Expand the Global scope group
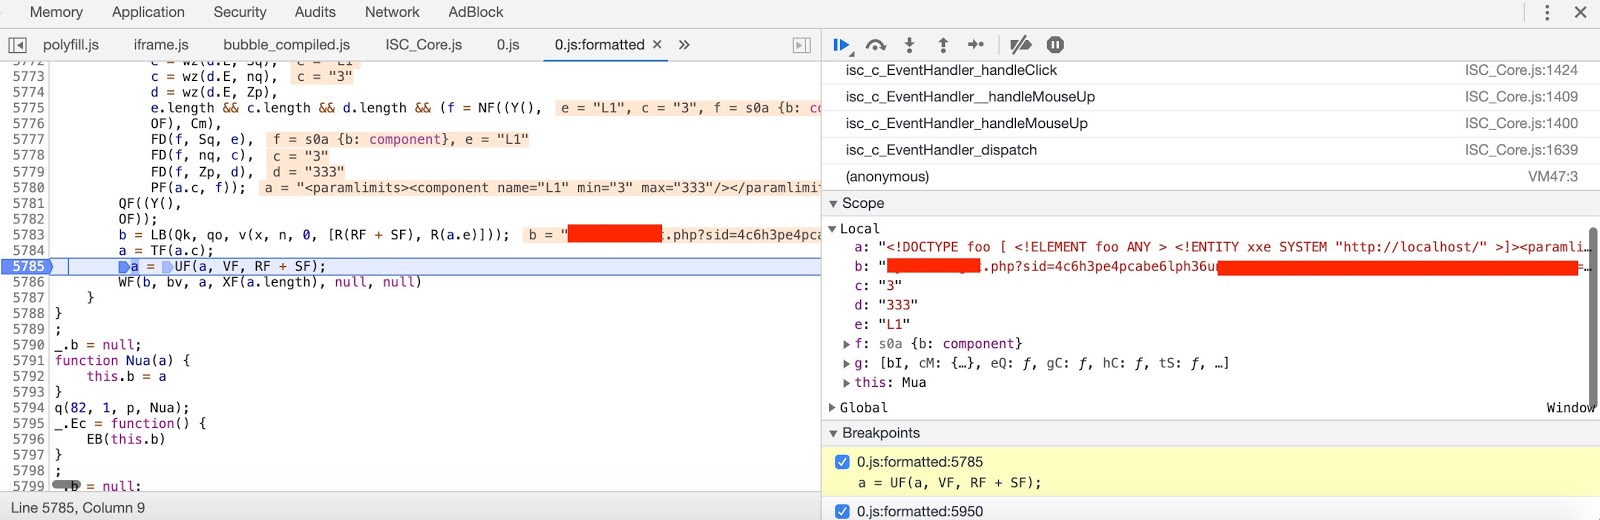 (x=832, y=408)
